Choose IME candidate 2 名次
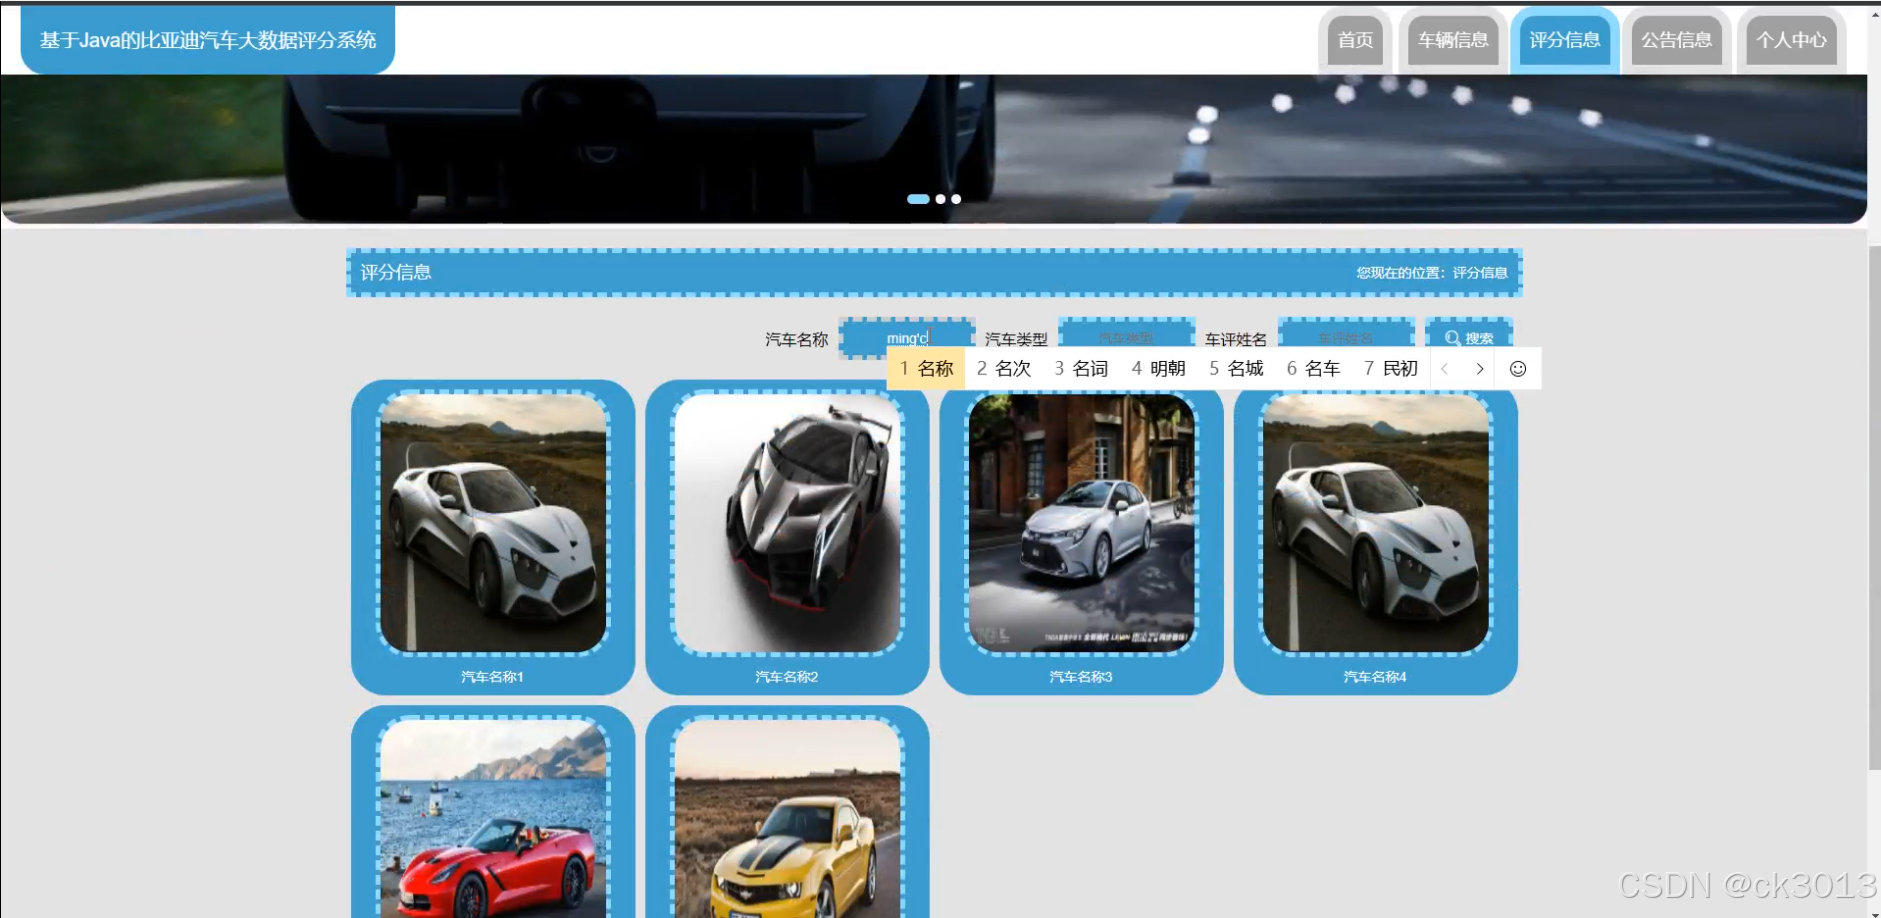This screenshot has width=1881, height=918. (x=1004, y=368)
